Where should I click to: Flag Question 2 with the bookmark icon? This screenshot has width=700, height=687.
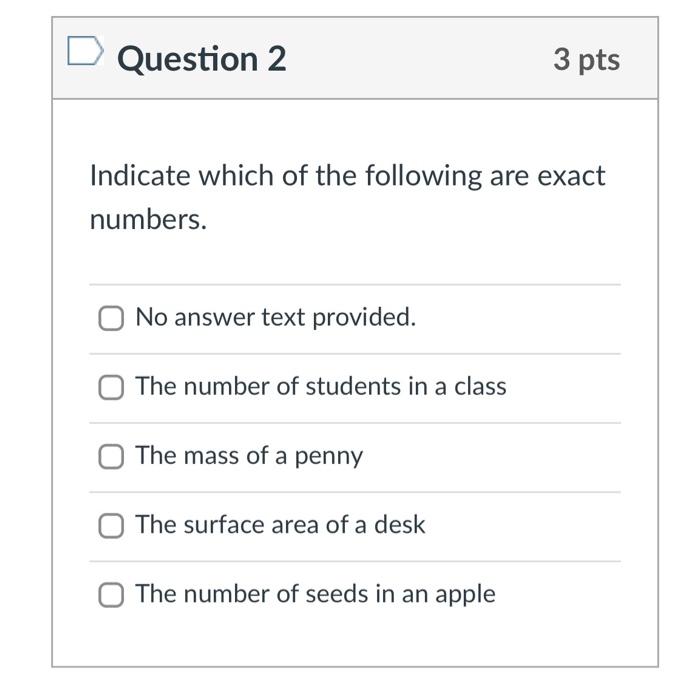(85, 51)
